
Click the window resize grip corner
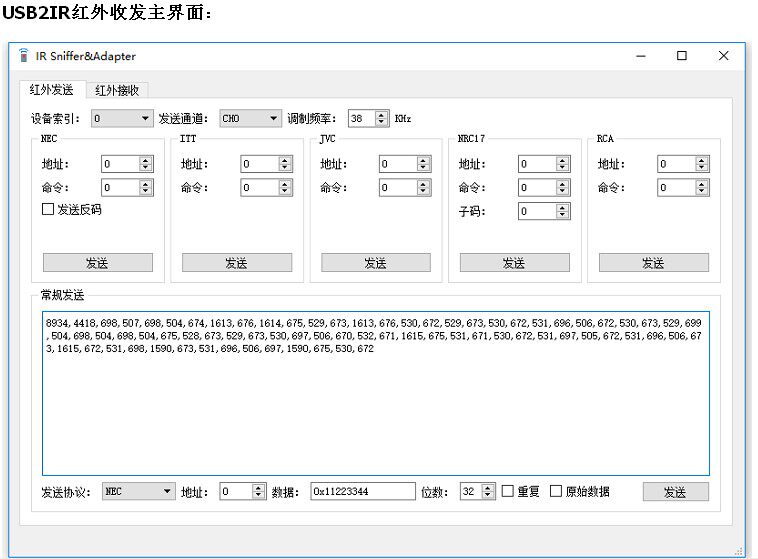click(739, 551)
